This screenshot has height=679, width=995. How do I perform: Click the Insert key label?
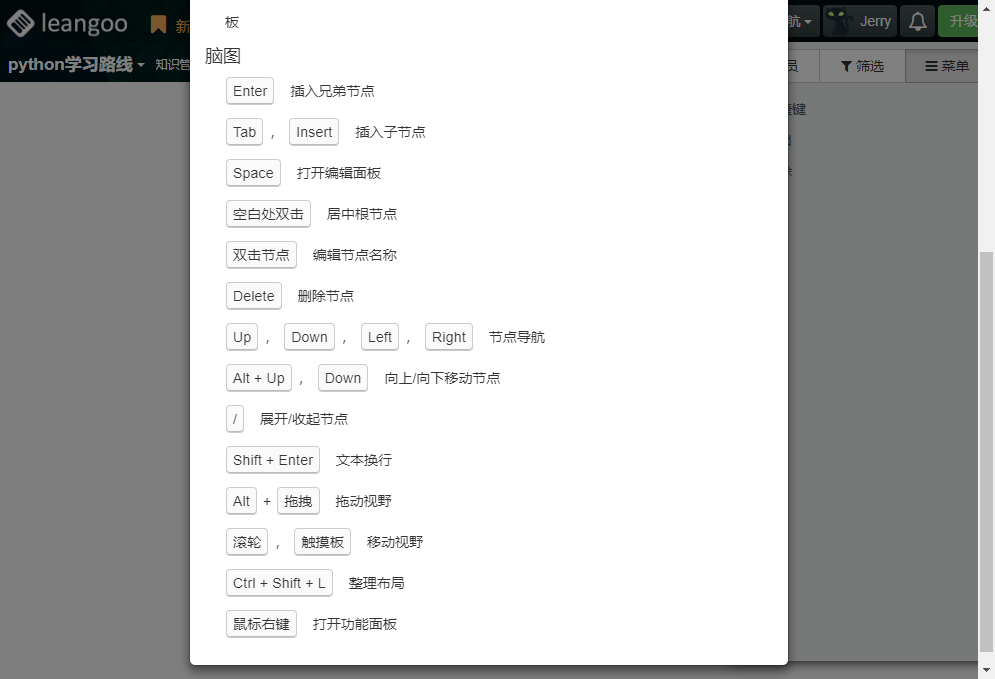click(x=314, y=132)
